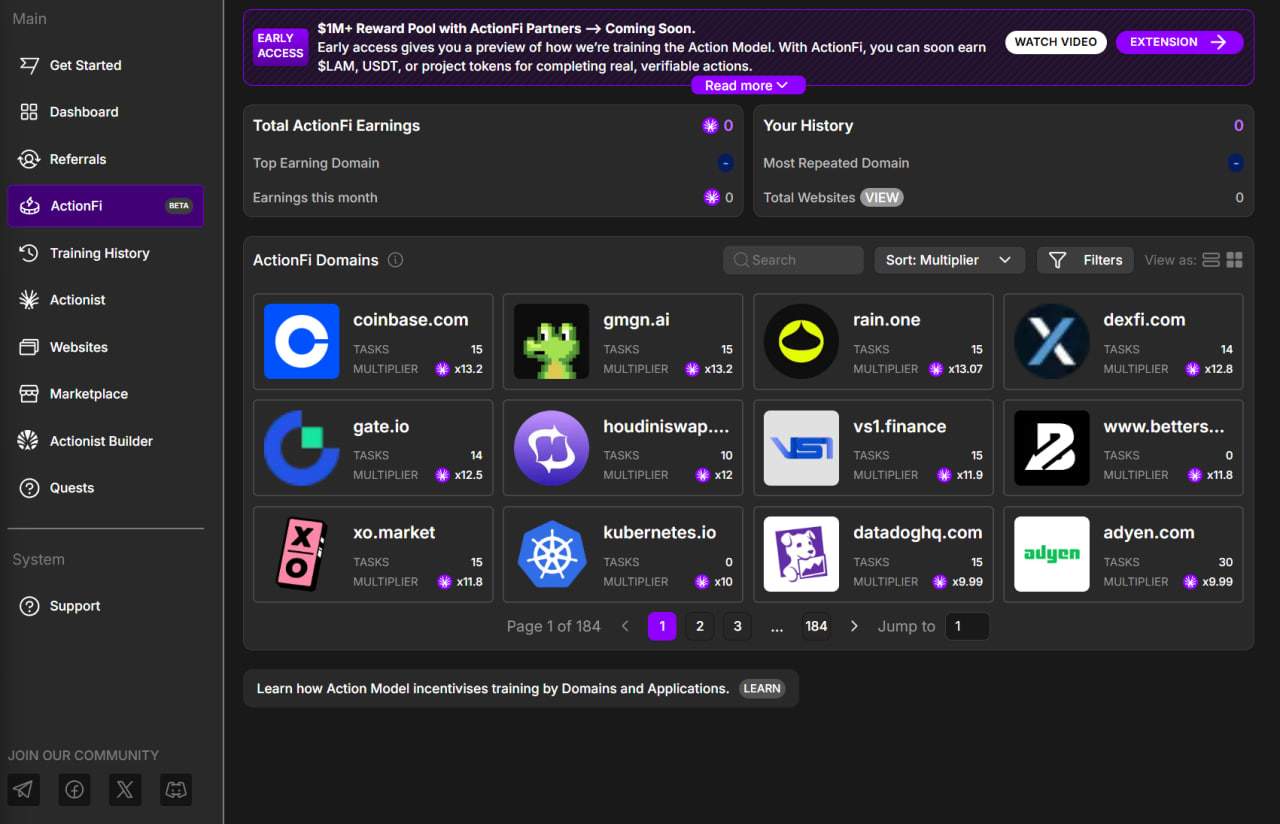Viewport: 1280px width, 824px height.
Task: Open the coinbase.com domain name
Action: point(411,320)
